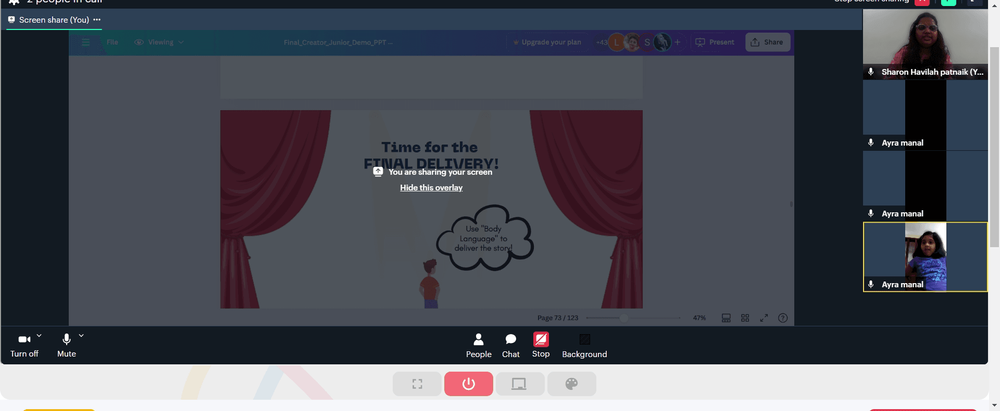End the call with the red power button

469,384
